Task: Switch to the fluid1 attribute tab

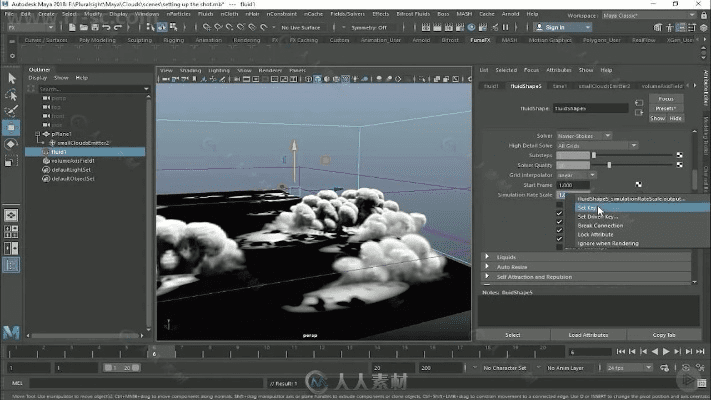Action: pyautogui.click(x=491, y=85)
